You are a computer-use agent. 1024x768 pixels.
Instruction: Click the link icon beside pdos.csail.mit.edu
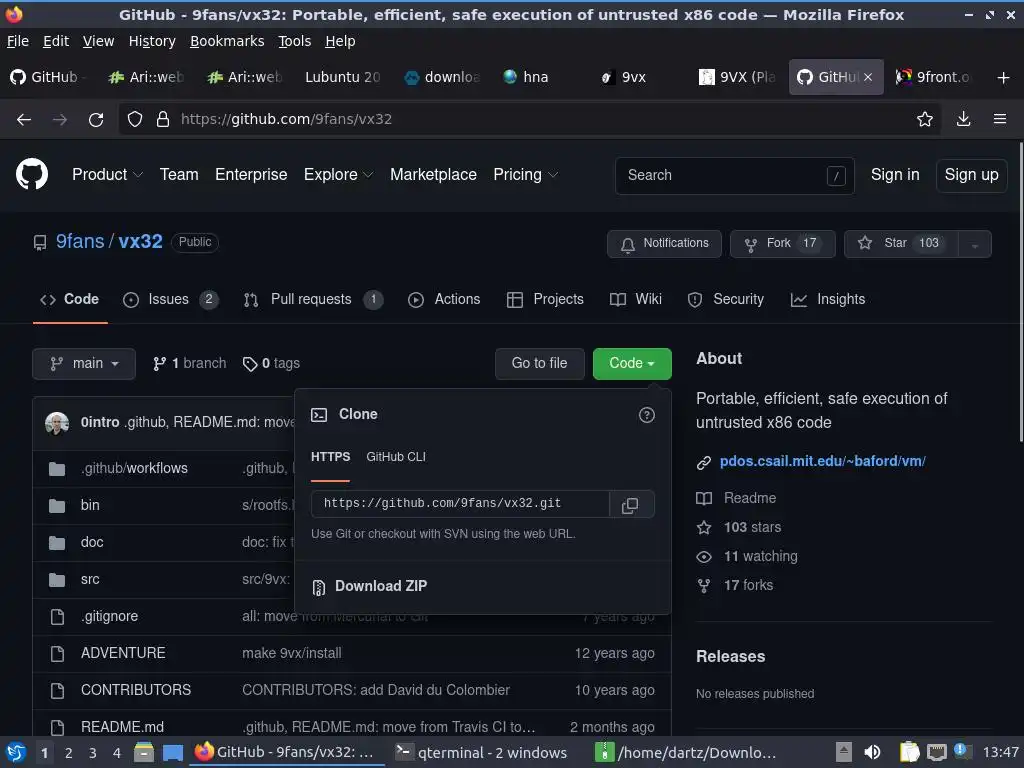click(703, 462)
